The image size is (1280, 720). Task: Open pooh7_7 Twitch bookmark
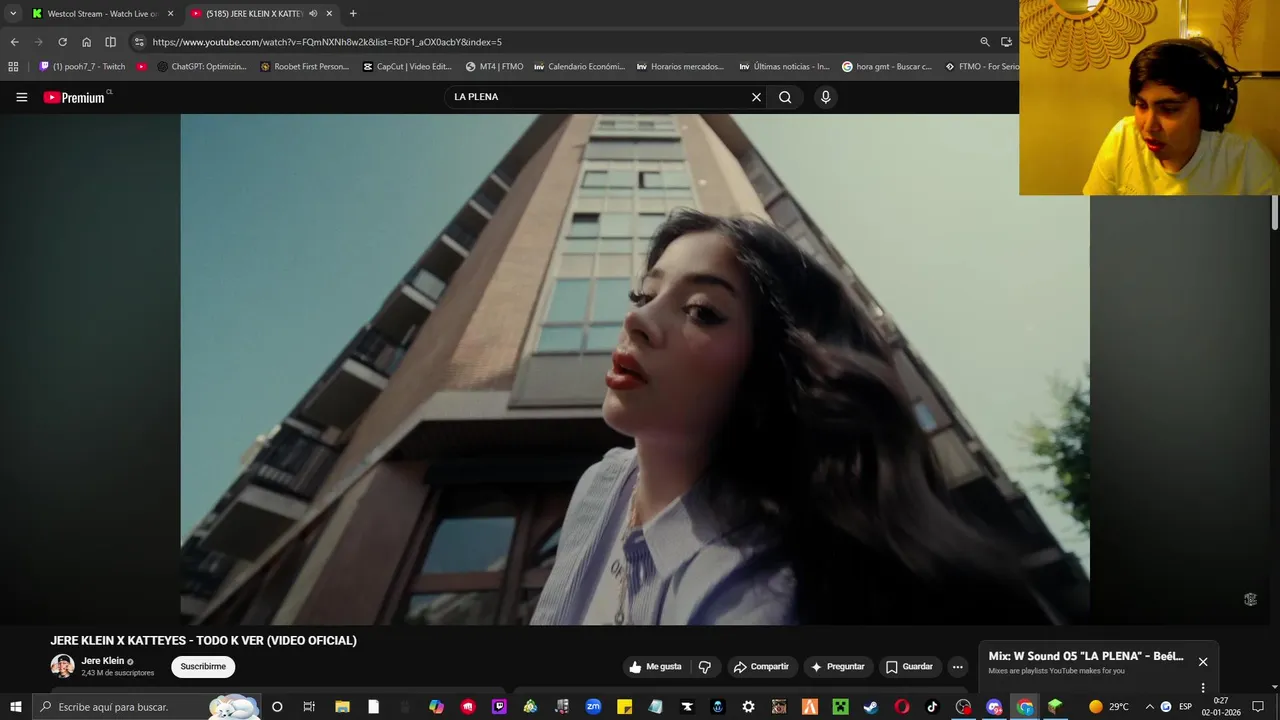83,67
